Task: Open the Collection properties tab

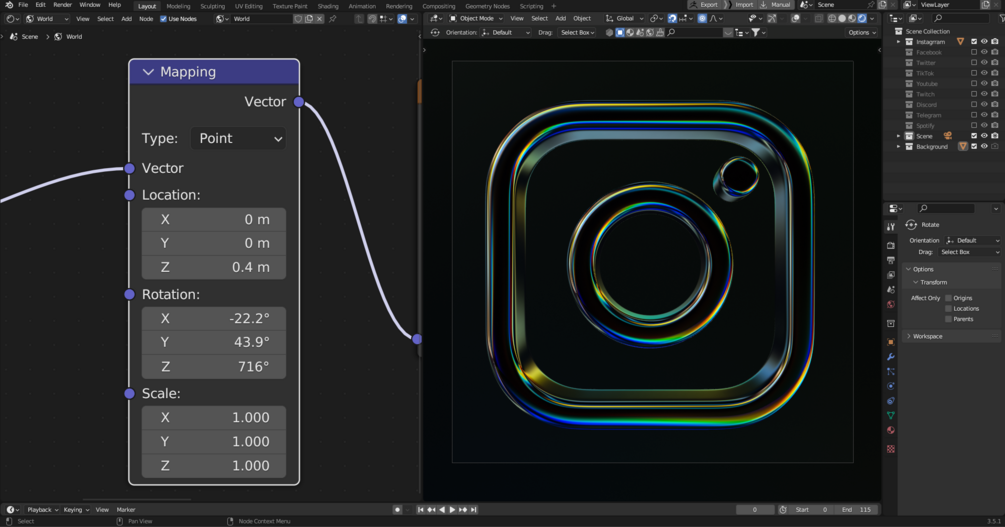Action: pyautogui.click(x=891, y=324)
